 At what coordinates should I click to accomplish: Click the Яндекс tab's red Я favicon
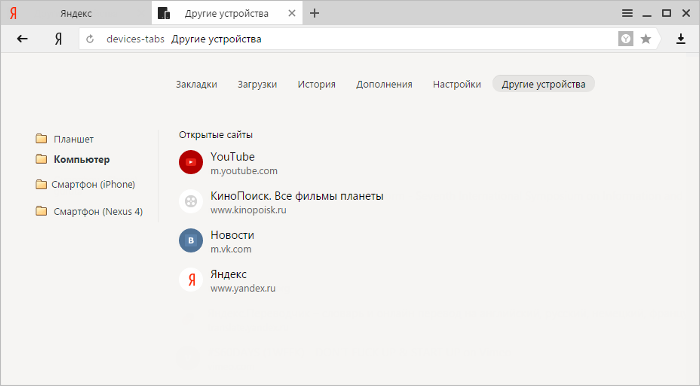click(x=13, y=13)
